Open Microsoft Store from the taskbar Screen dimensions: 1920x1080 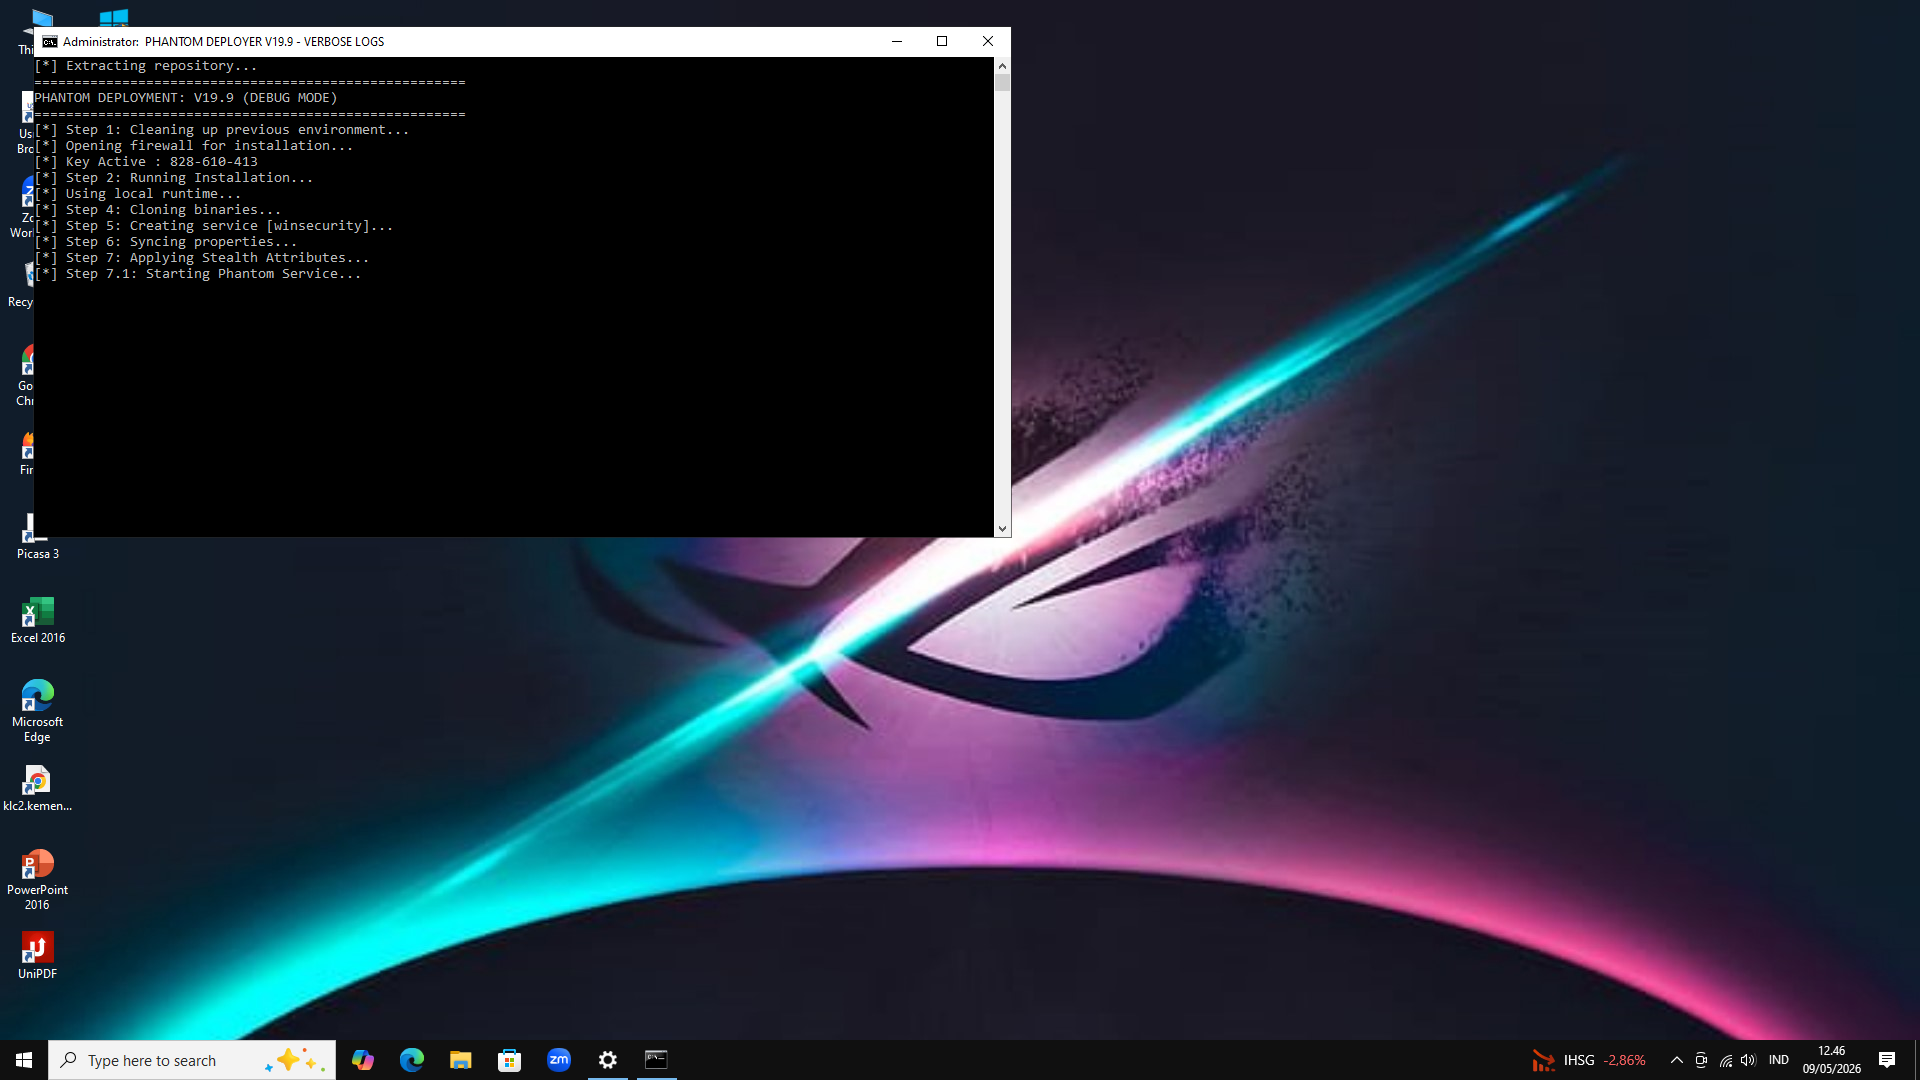point(509,1060)
